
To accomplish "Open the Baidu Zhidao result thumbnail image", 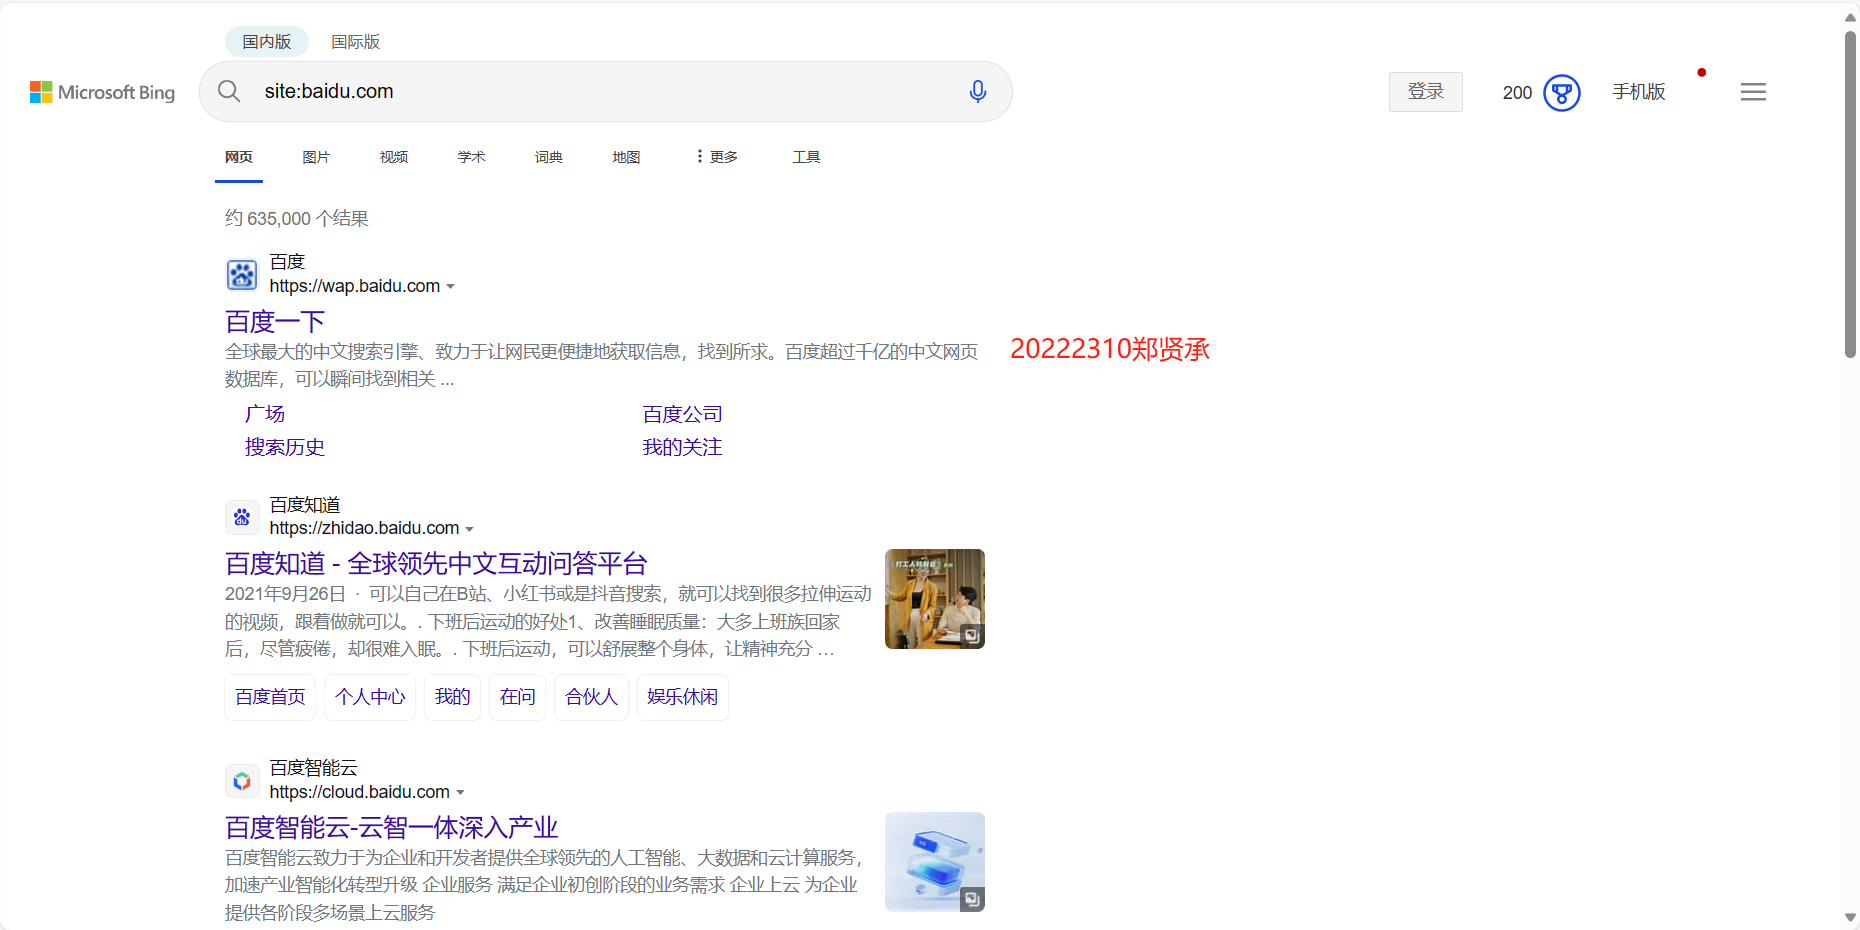I will (935, 599).
